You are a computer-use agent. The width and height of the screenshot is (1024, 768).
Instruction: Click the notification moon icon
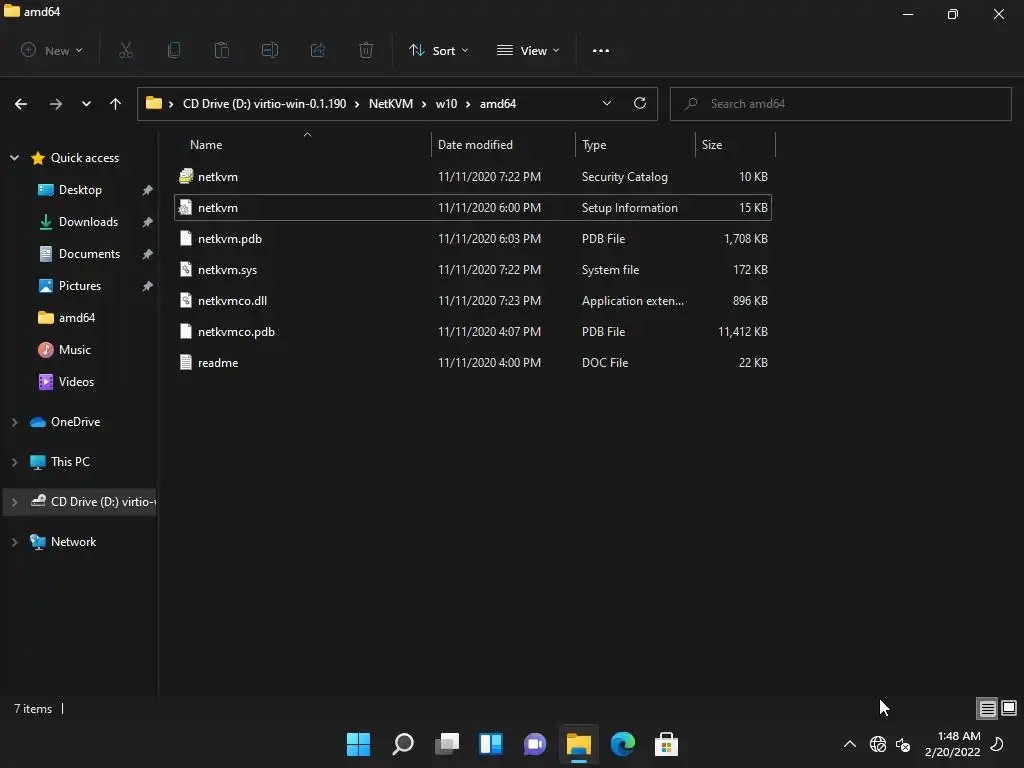pos(997,744)
